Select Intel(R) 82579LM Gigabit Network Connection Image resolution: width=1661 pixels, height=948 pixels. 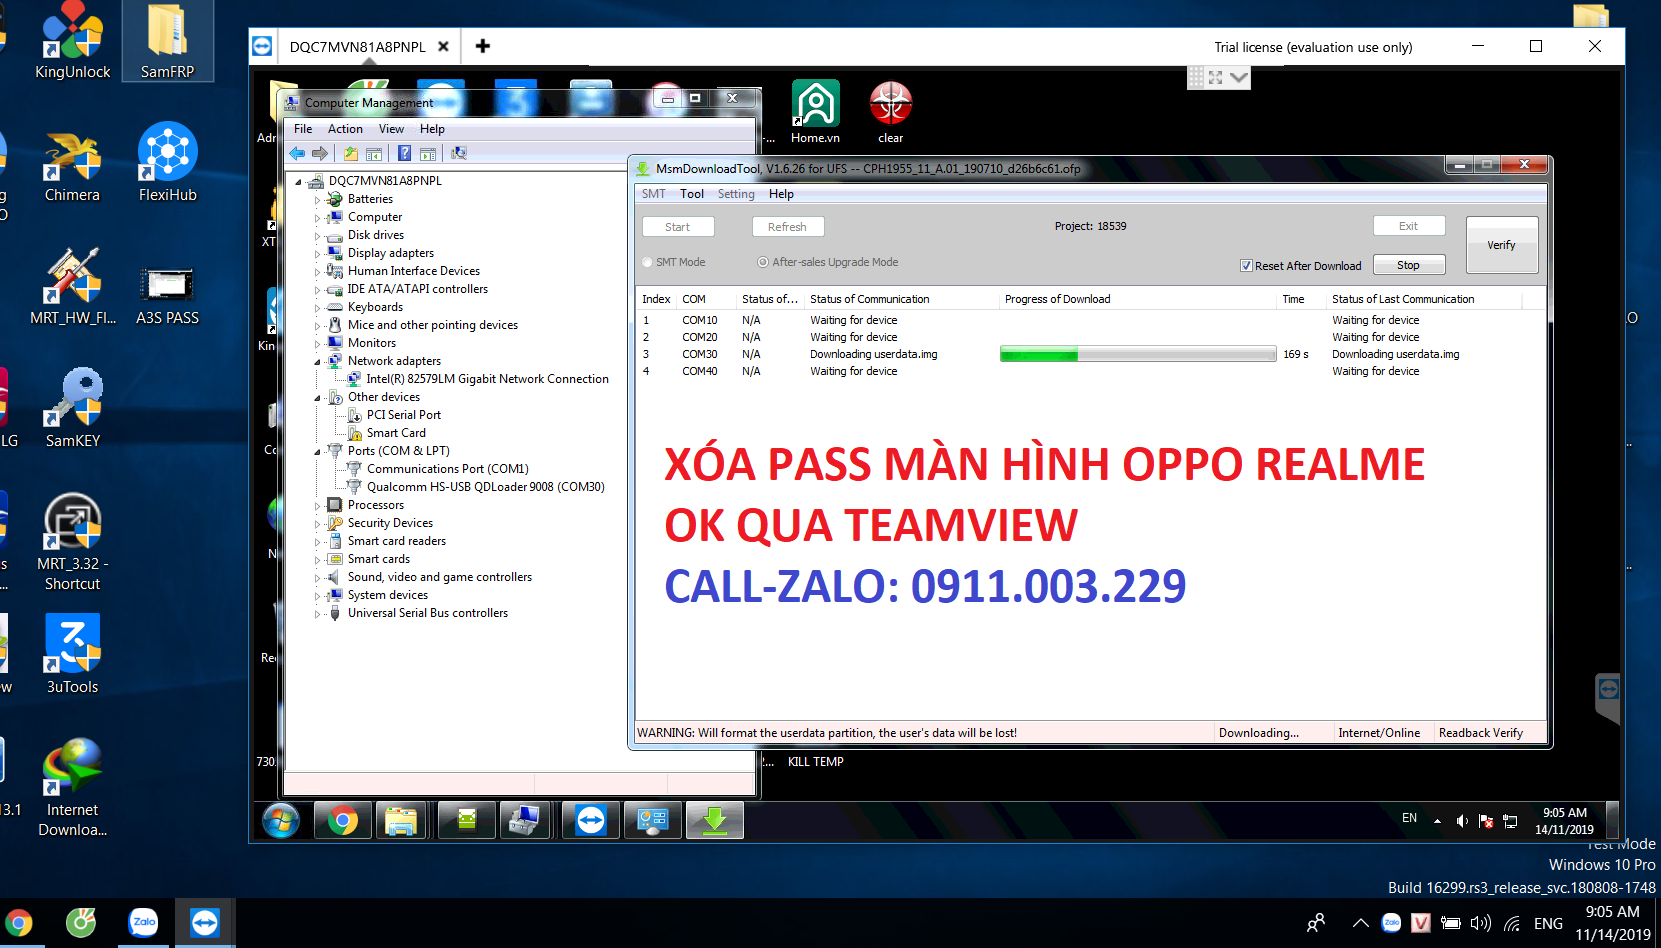(x=487, y=379)
